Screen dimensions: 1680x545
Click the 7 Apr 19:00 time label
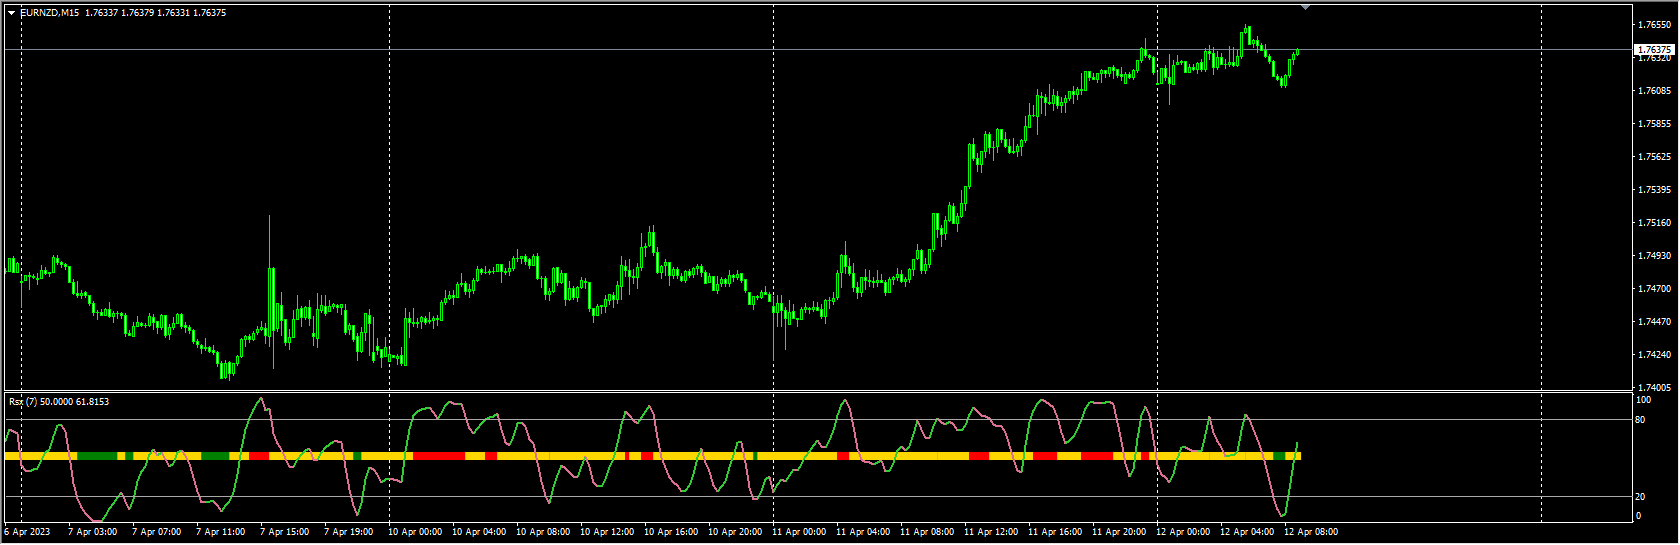(348, 532)
